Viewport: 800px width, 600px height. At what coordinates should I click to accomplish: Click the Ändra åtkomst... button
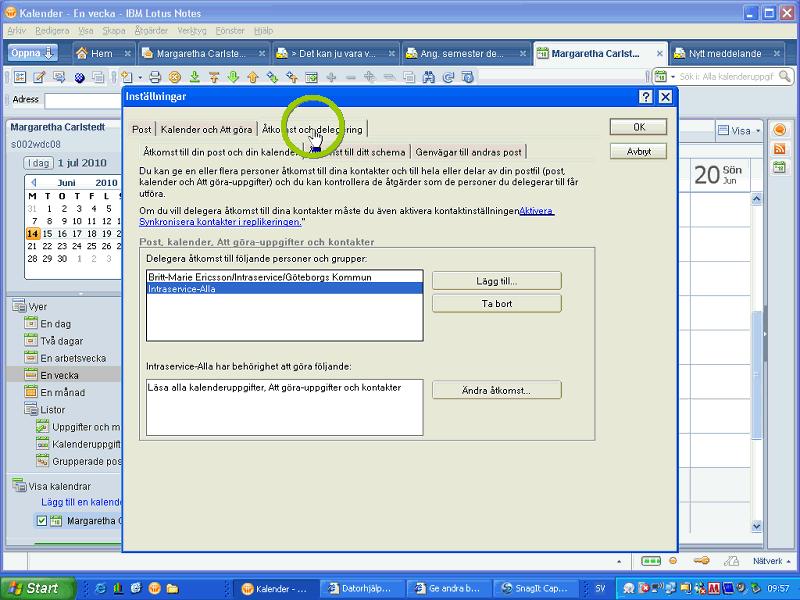coord(496,390)
